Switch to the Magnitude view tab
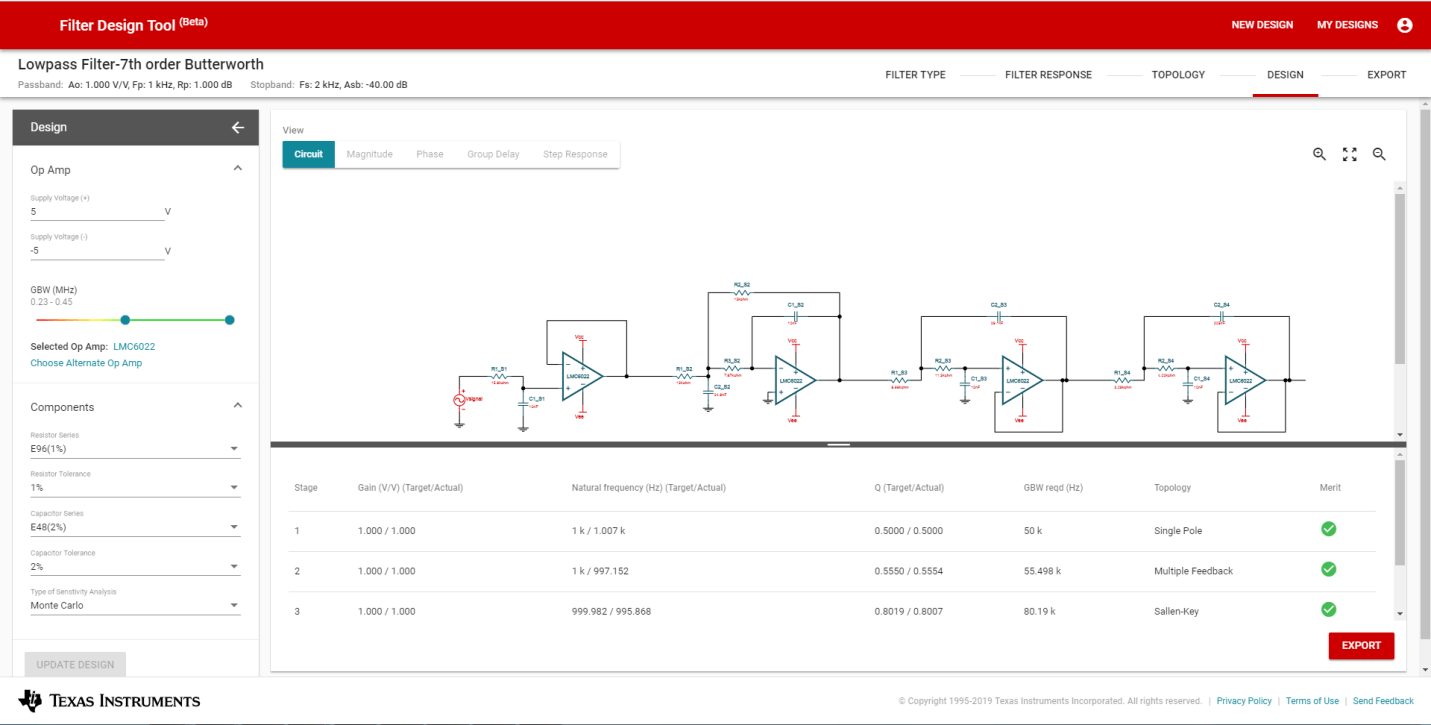Image resolution: width=1431 pixels, height=725 pixels. coord(369,154)
